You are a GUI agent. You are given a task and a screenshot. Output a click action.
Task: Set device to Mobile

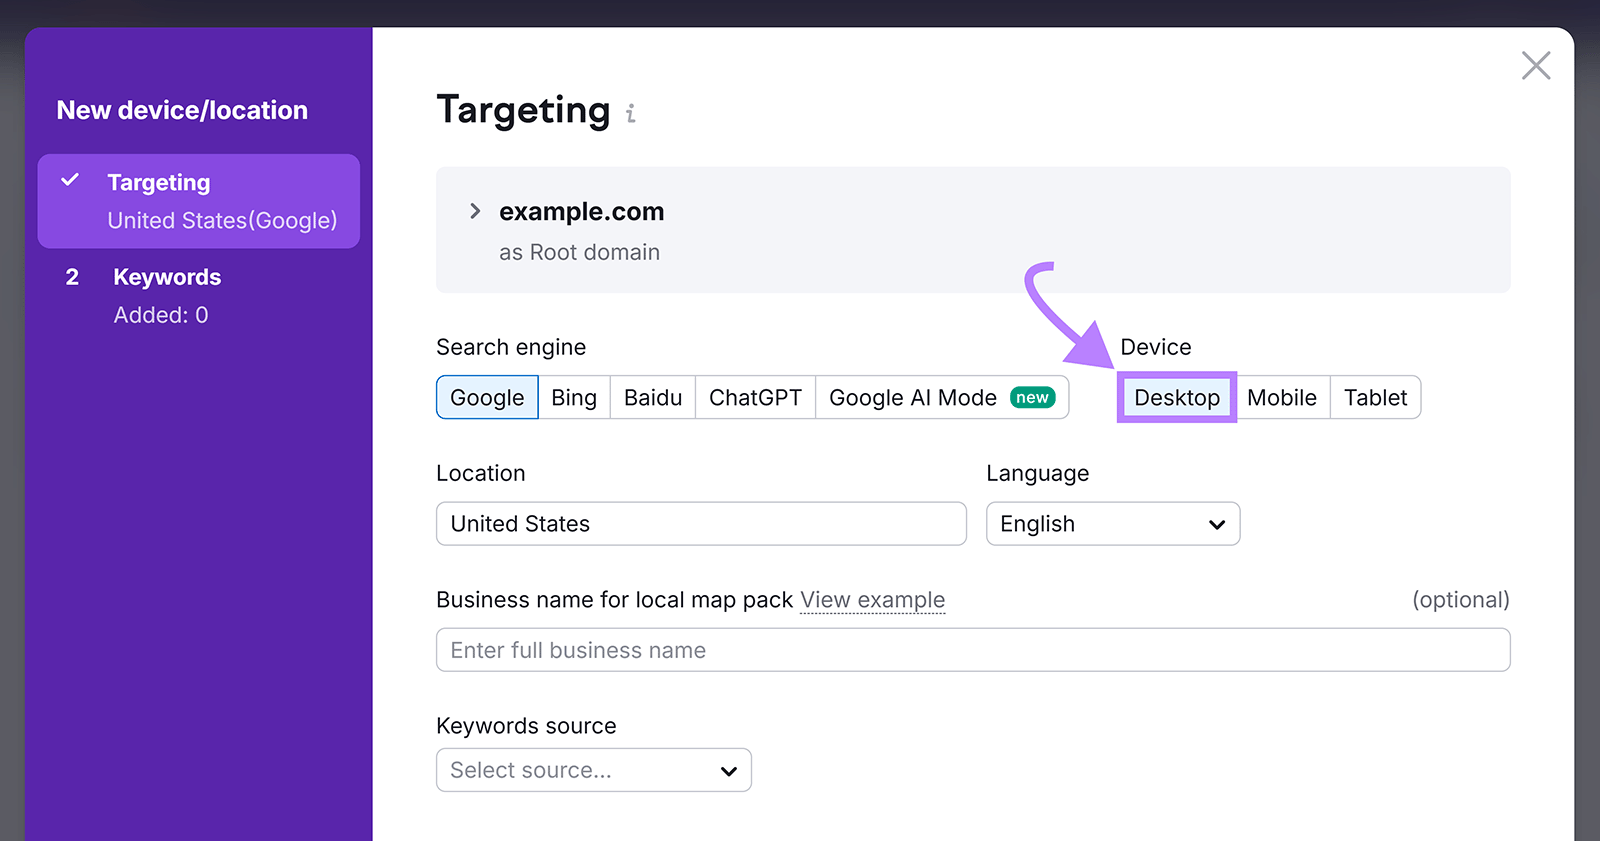coord(1281,398)
